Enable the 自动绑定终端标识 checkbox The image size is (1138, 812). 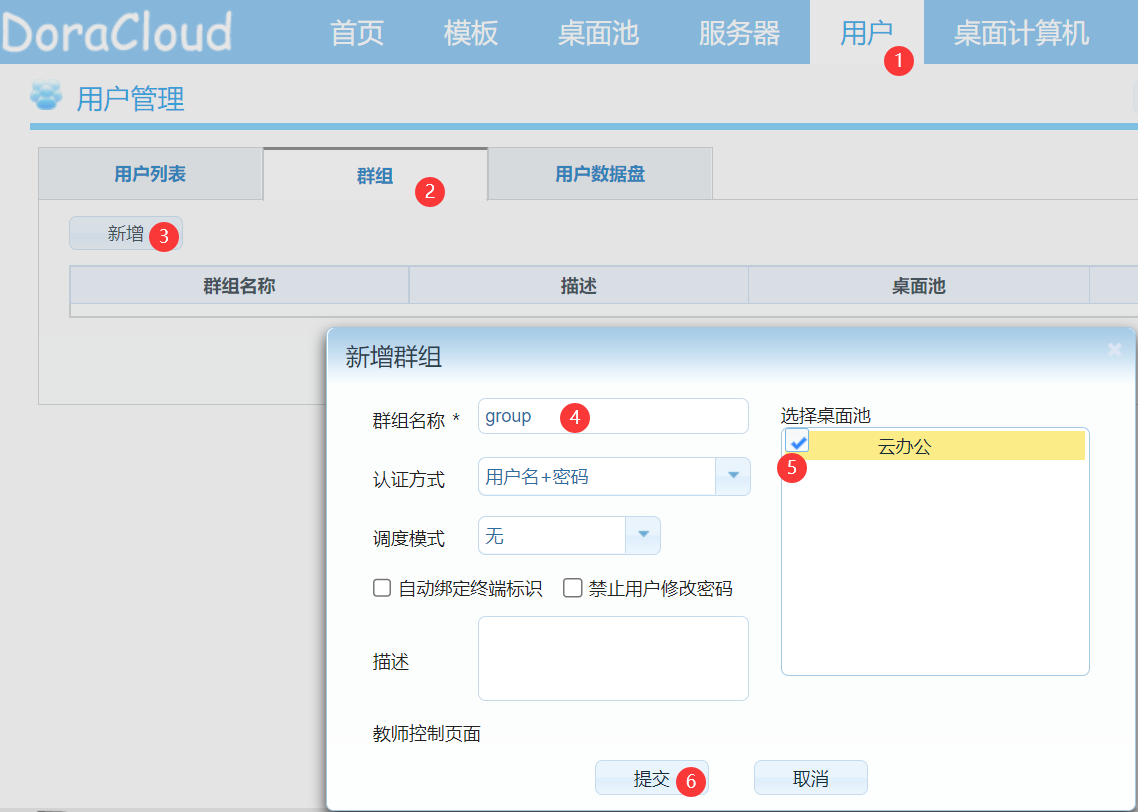click(x=381, y=587)
